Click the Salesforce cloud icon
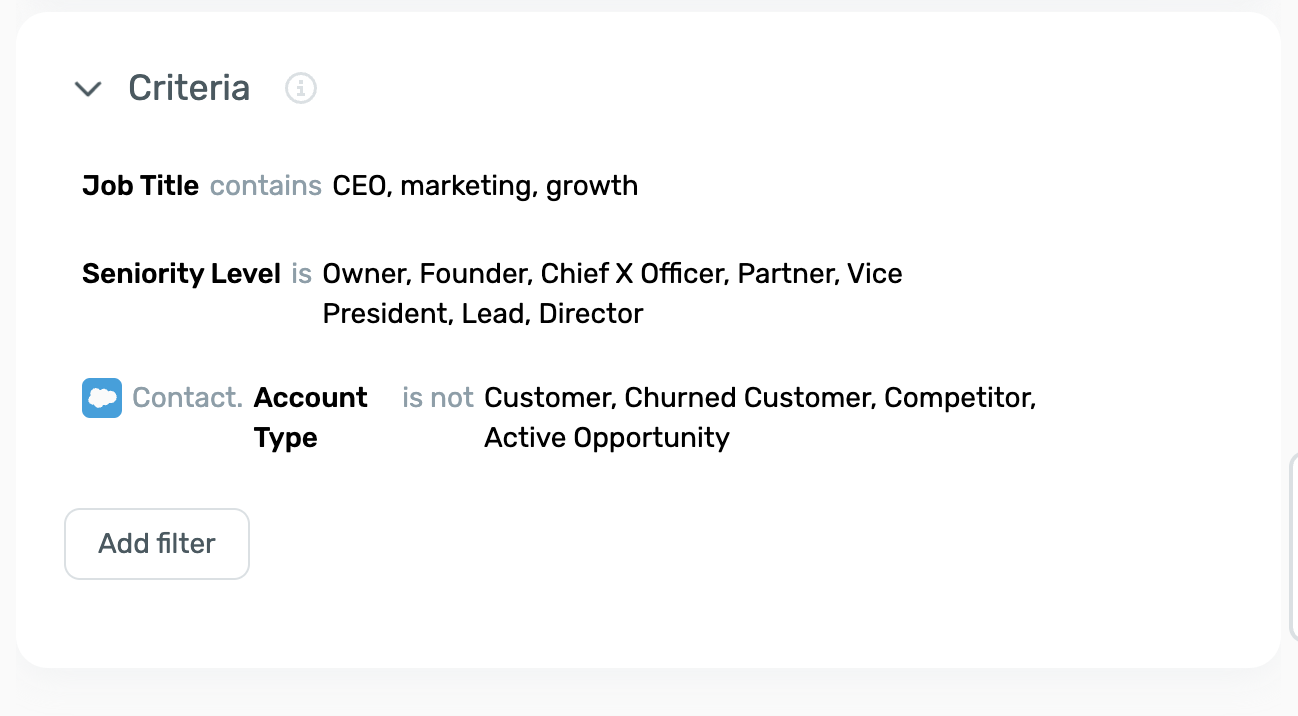The width and height of the screenshot is (1298, 716). point(102,398)
